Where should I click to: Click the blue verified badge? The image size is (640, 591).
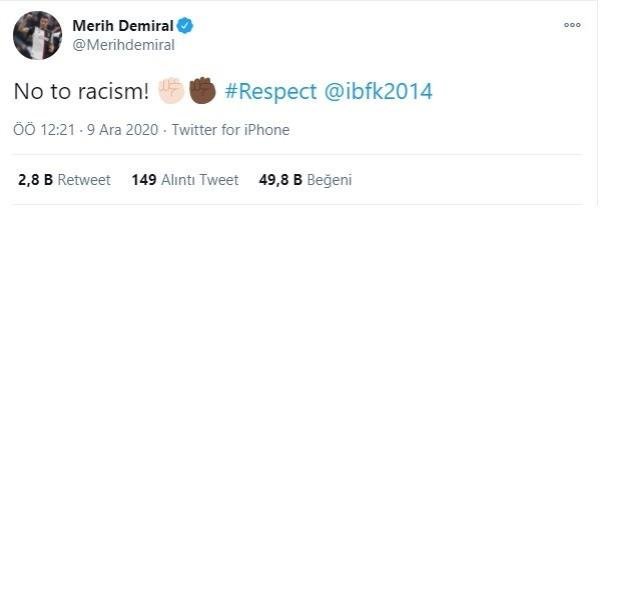[185, 26]
